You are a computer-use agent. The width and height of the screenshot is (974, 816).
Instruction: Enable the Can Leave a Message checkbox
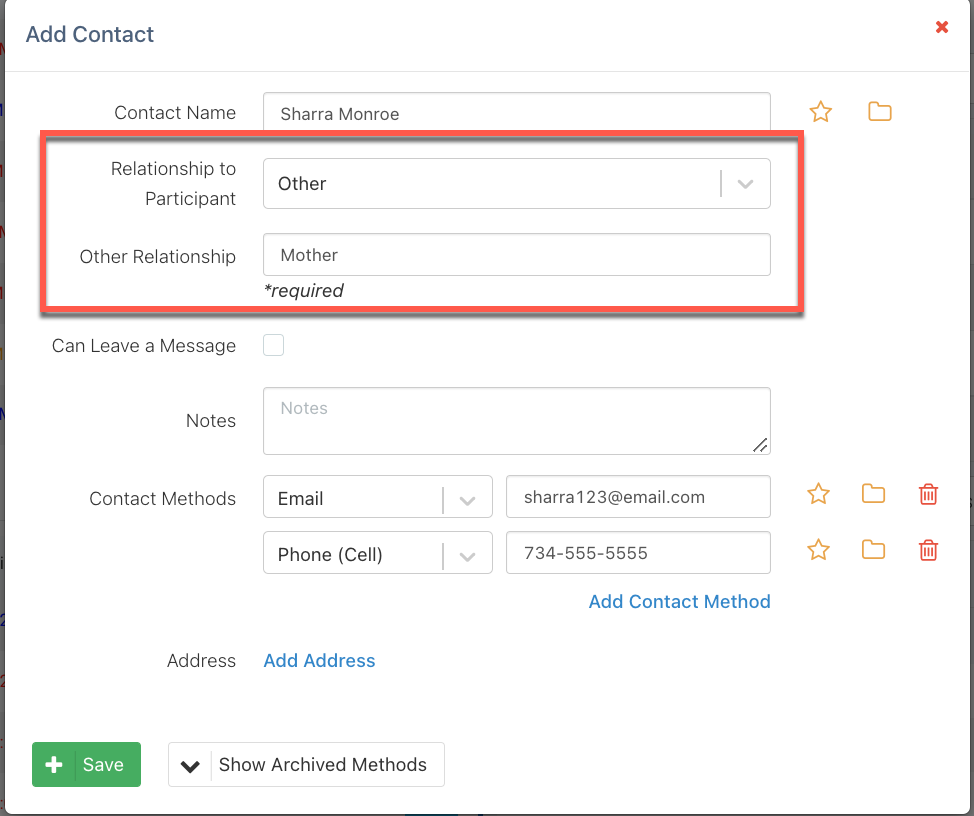[273, 346]
